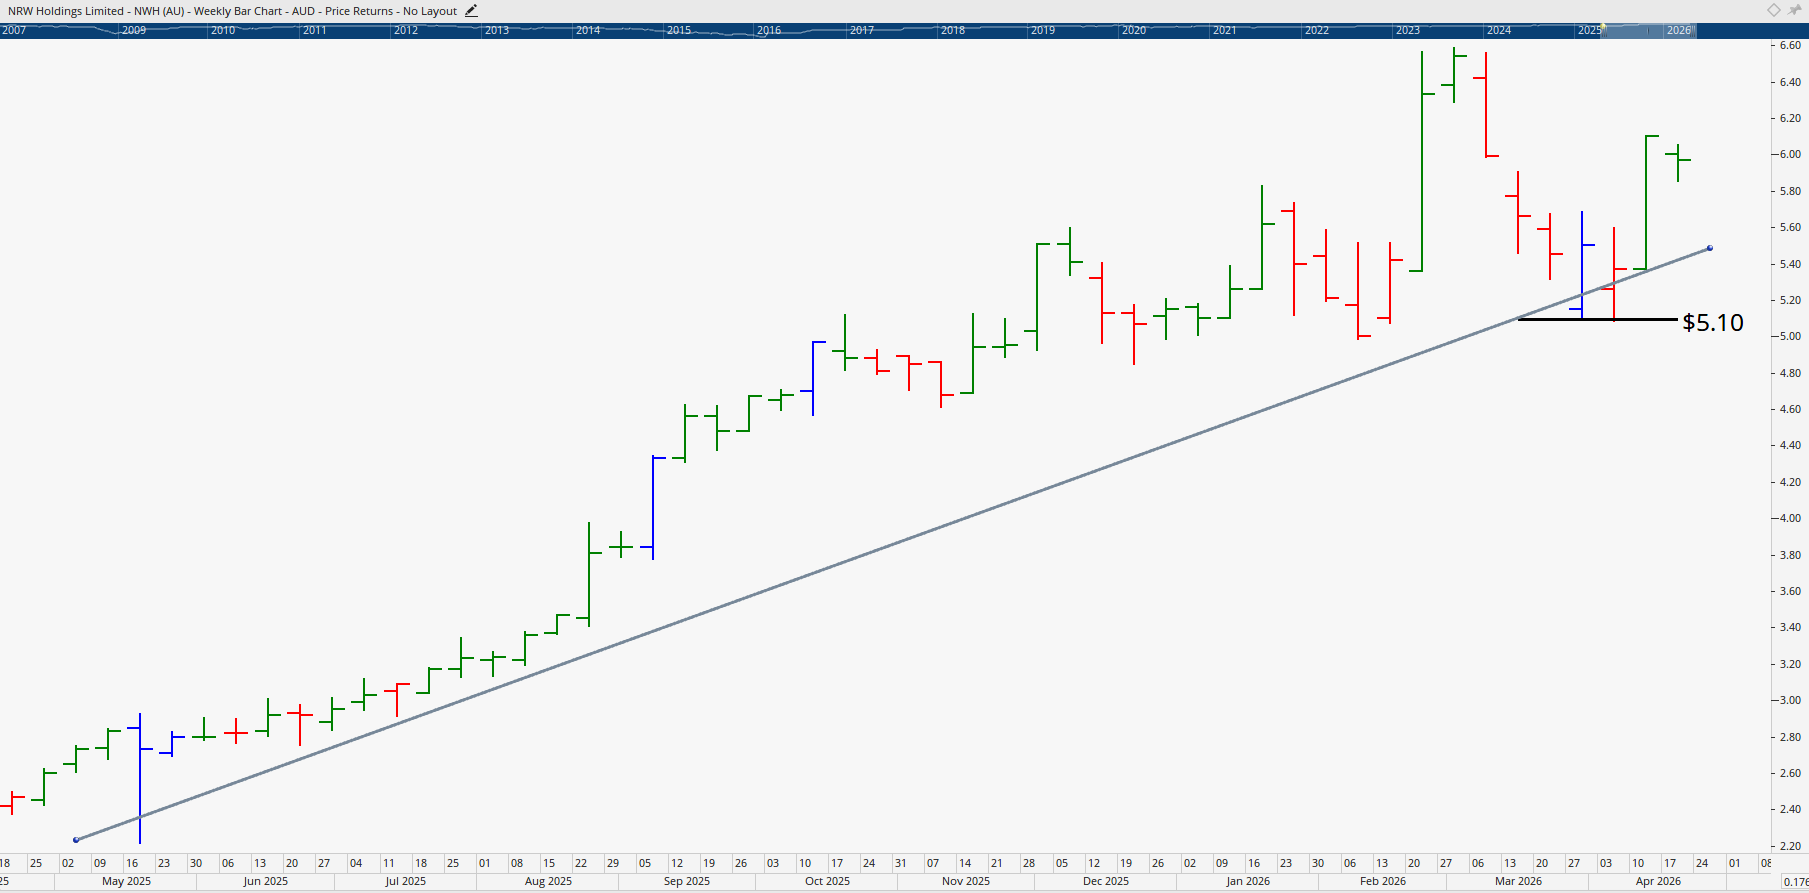Select the grey trend line's upper-right anchor point
Screen dimensions: 1809x893
(1710, 248)
